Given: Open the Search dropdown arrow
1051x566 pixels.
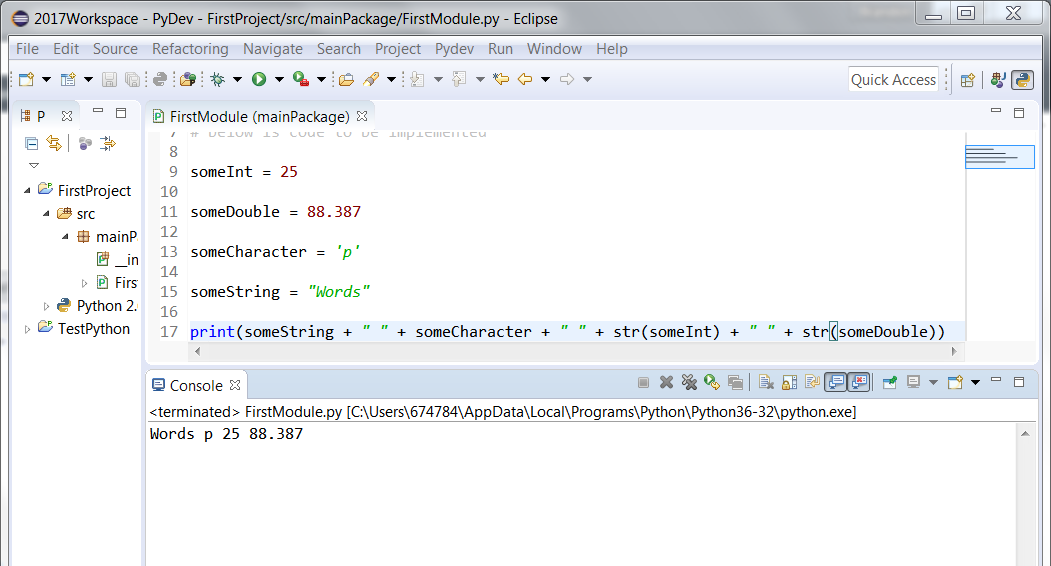Looking at the screenshot, I should coord(391,79).
